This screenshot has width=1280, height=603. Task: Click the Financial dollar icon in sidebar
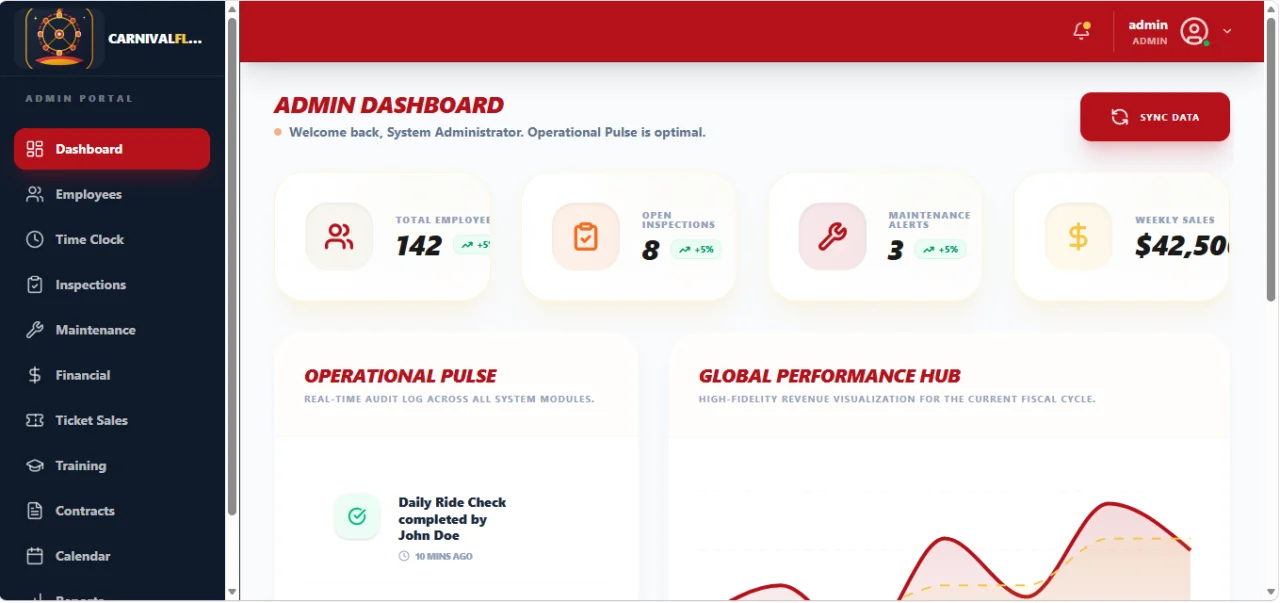coord(35,375)
